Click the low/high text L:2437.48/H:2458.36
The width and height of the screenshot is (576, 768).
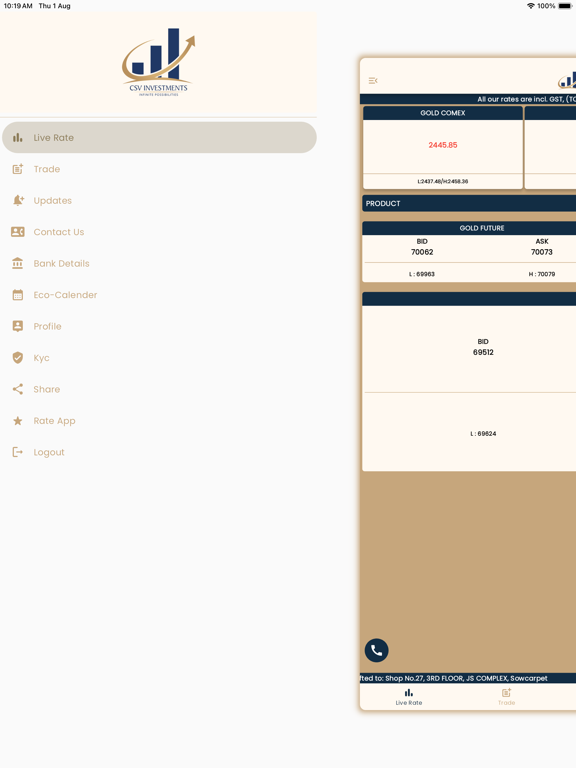tap(443, 181)
